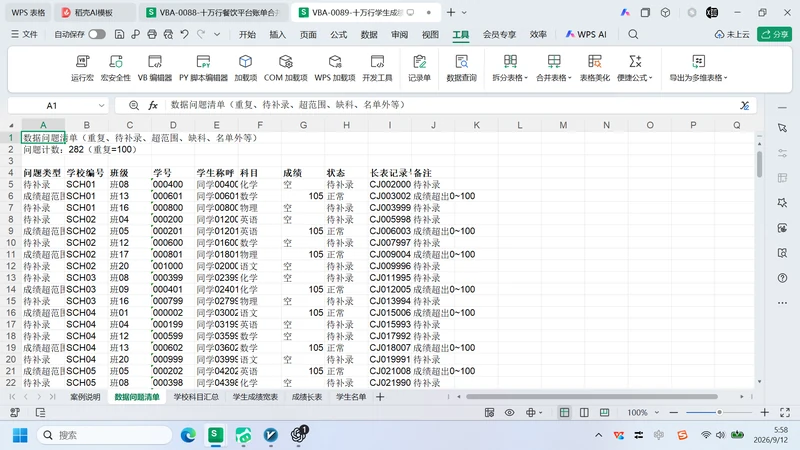
Task: Open PY 脚本编辑器
Action: (x=203, y=68)
